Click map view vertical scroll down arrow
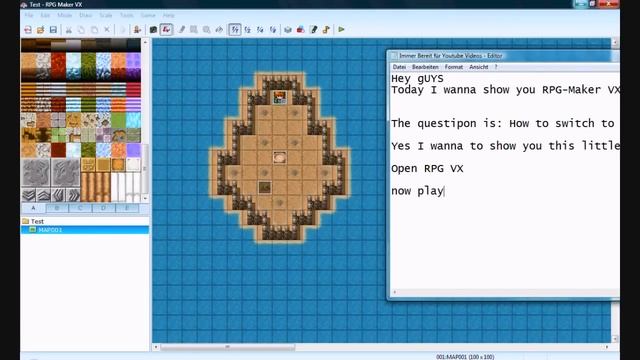This screenshot has height=360, width=640. [615, 339]
